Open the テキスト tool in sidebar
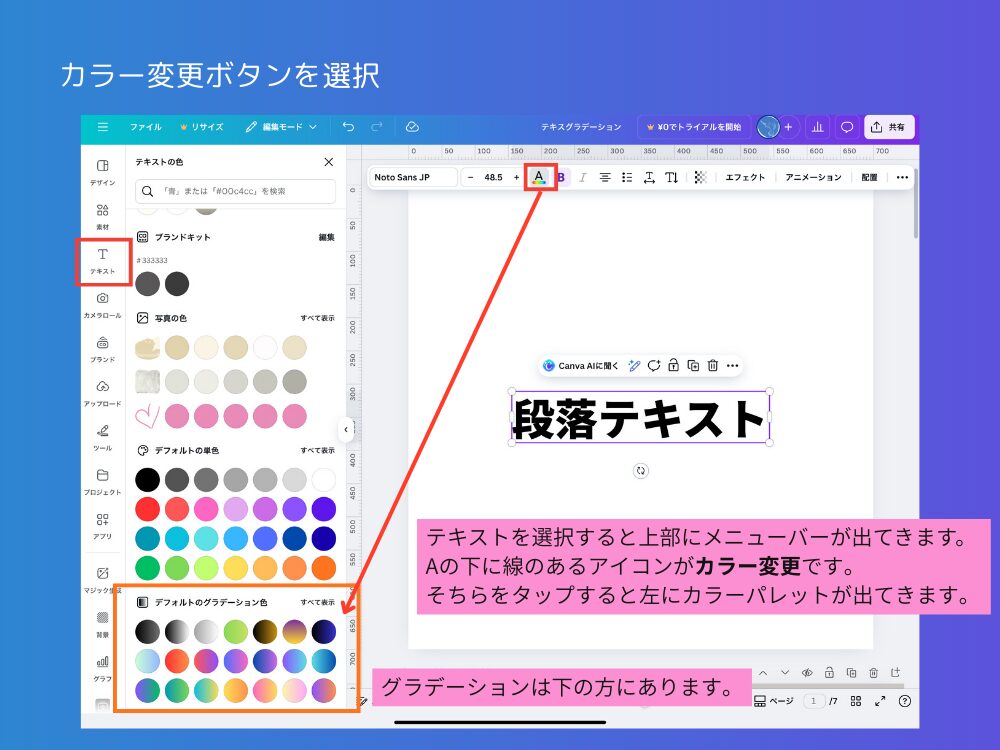The height and width of the screenshot is (750, 1000). pyautogui.click(x=103, y=261)
